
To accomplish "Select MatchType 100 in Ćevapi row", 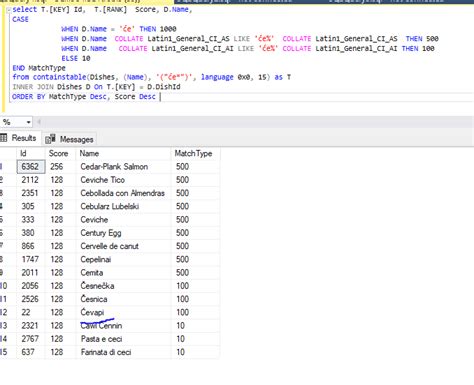I will point(195,312).
